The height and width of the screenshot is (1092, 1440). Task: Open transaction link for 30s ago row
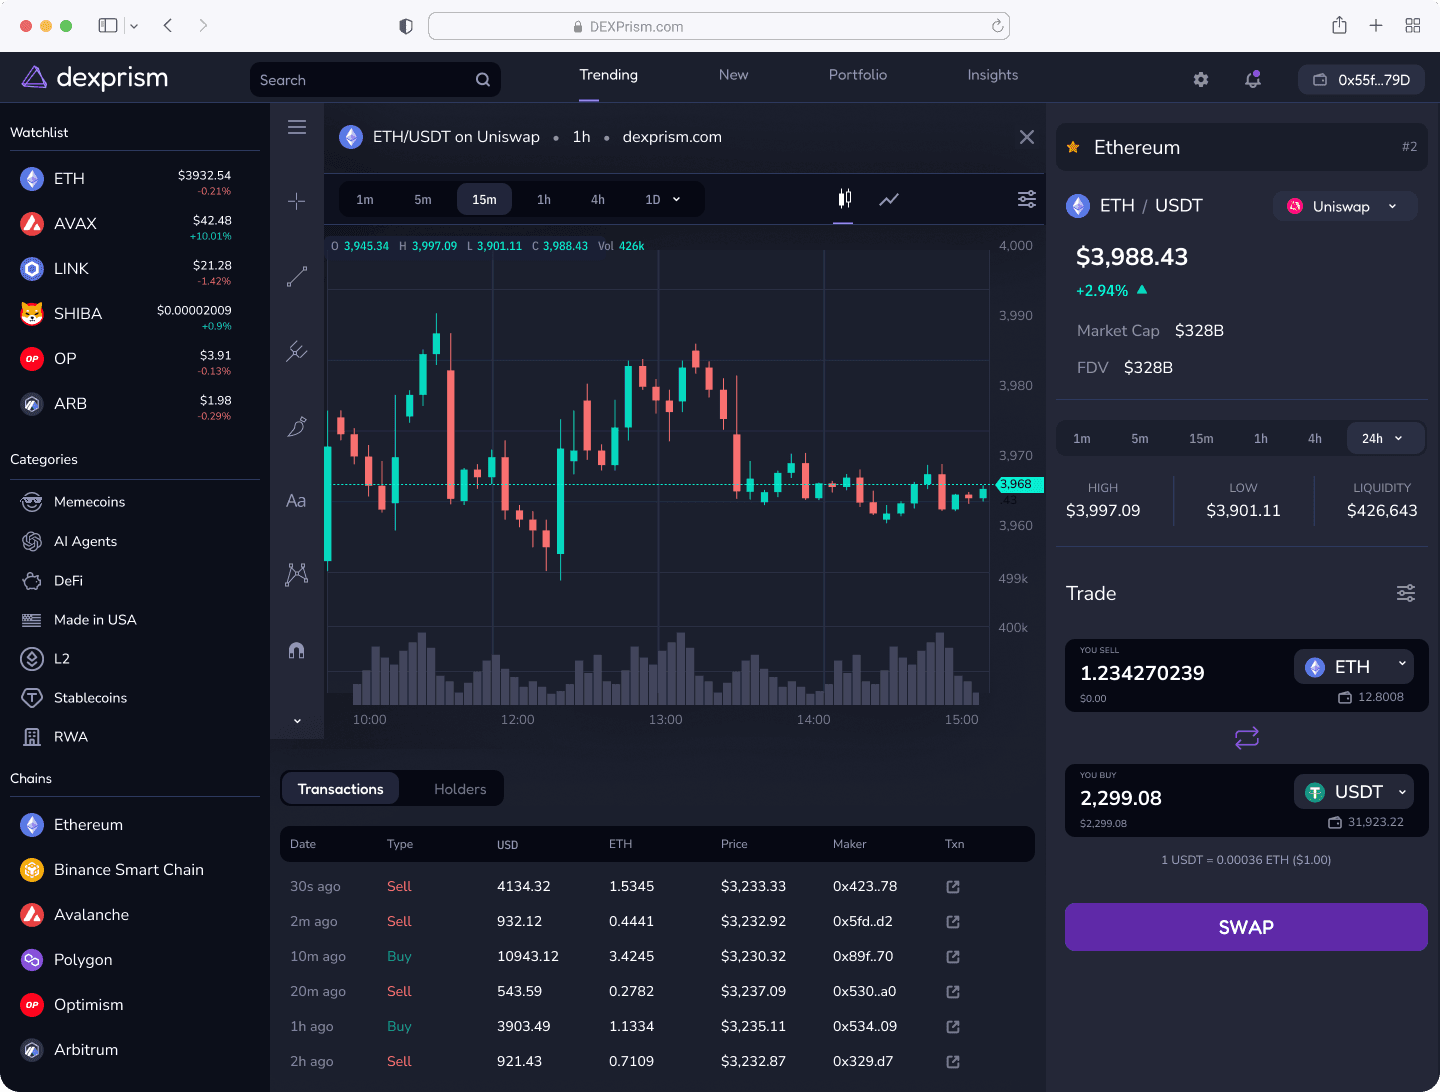953,887
